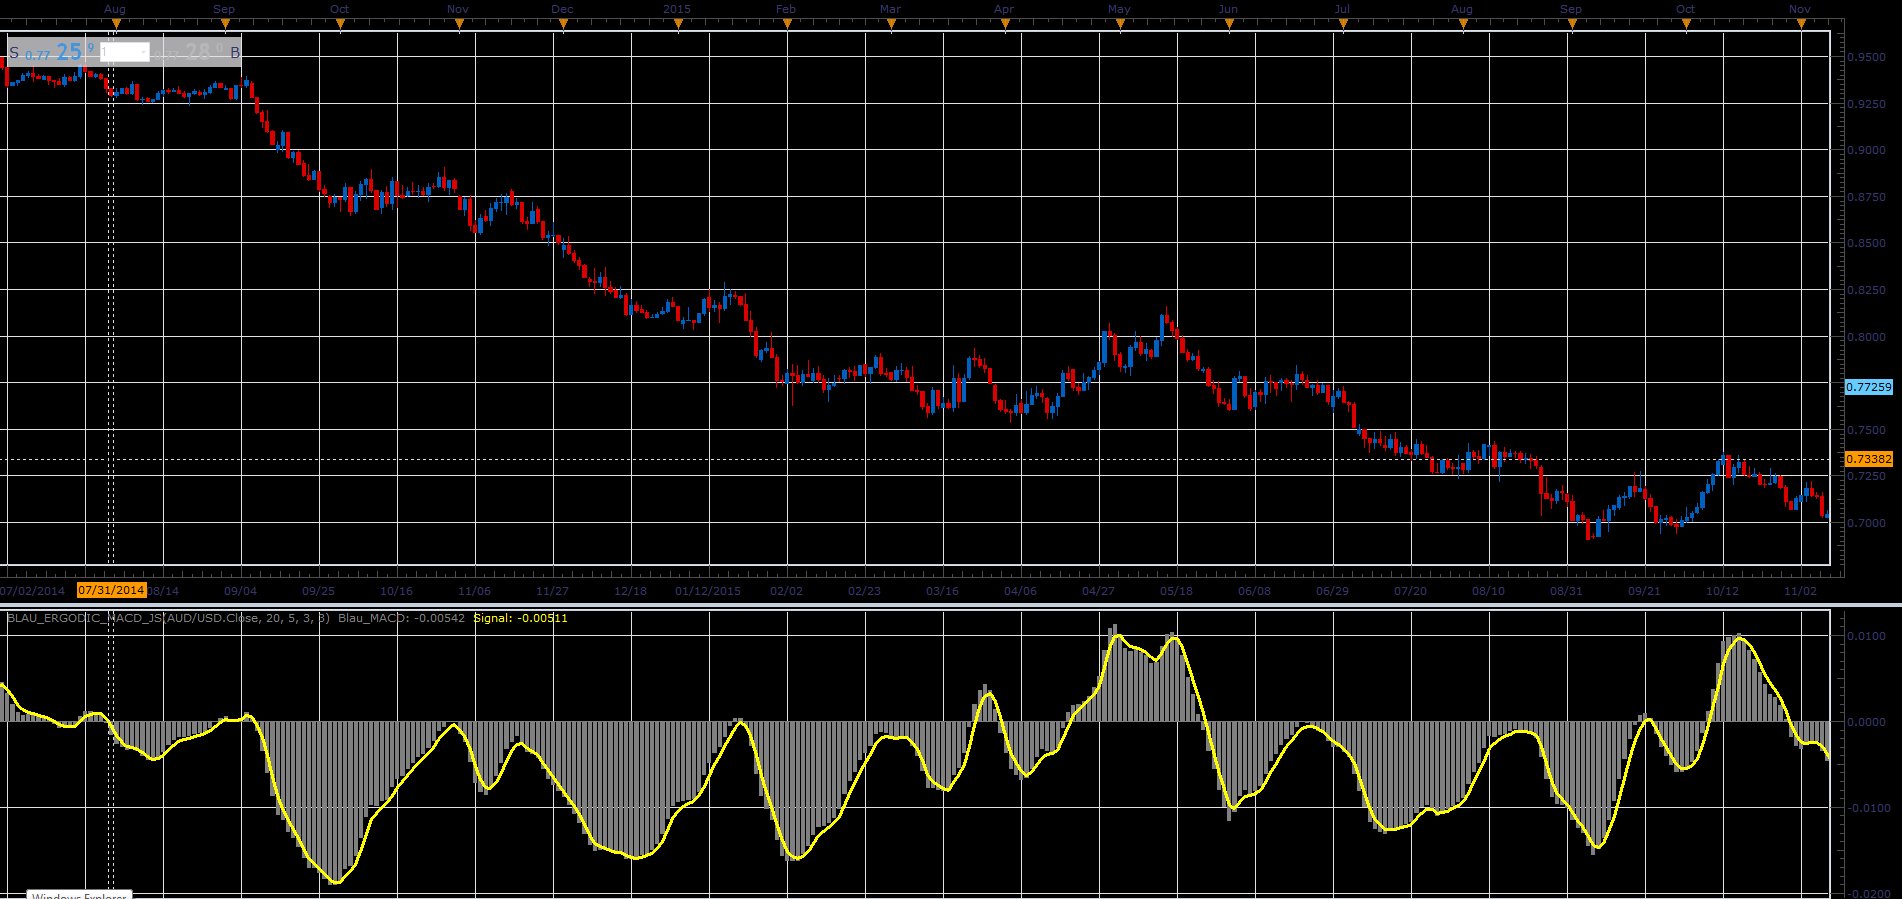Image resolution: width=1902 pixels, height=899 pixels.
Task: Select the November 2015 orange month marker
Action: [x=1801, y=24]
